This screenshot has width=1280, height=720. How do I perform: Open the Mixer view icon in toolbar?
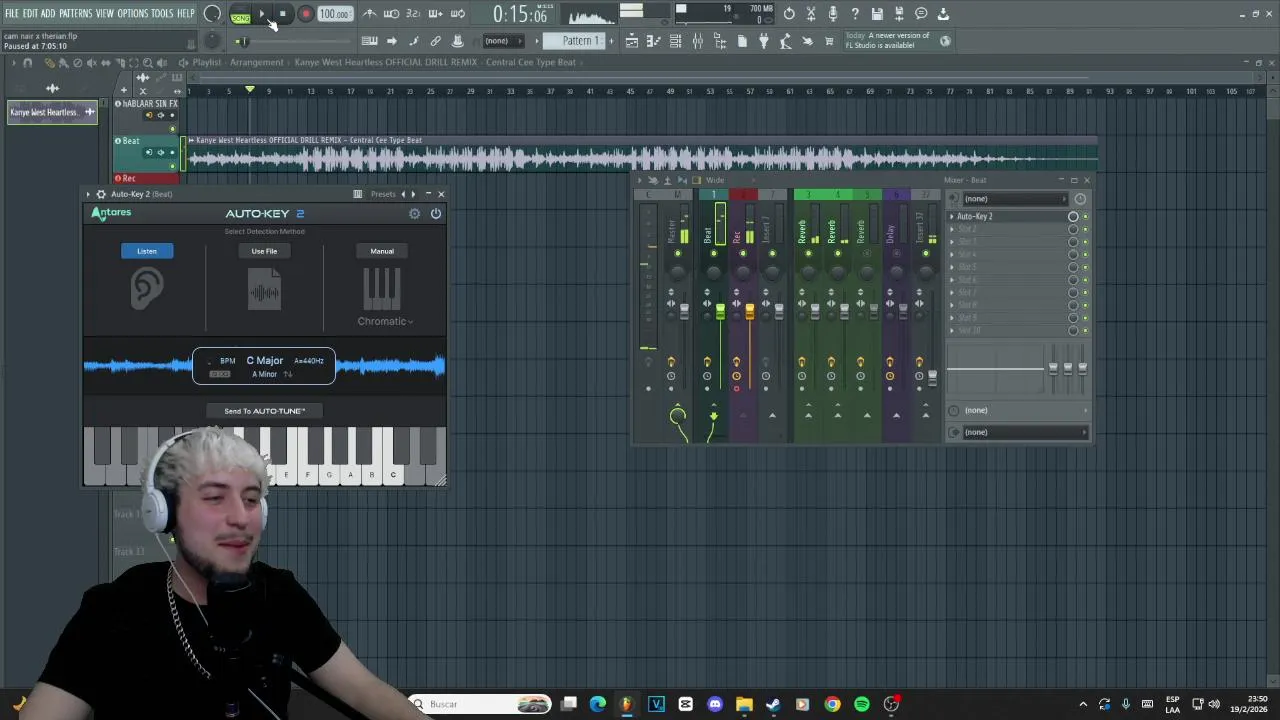coord(698,41)
